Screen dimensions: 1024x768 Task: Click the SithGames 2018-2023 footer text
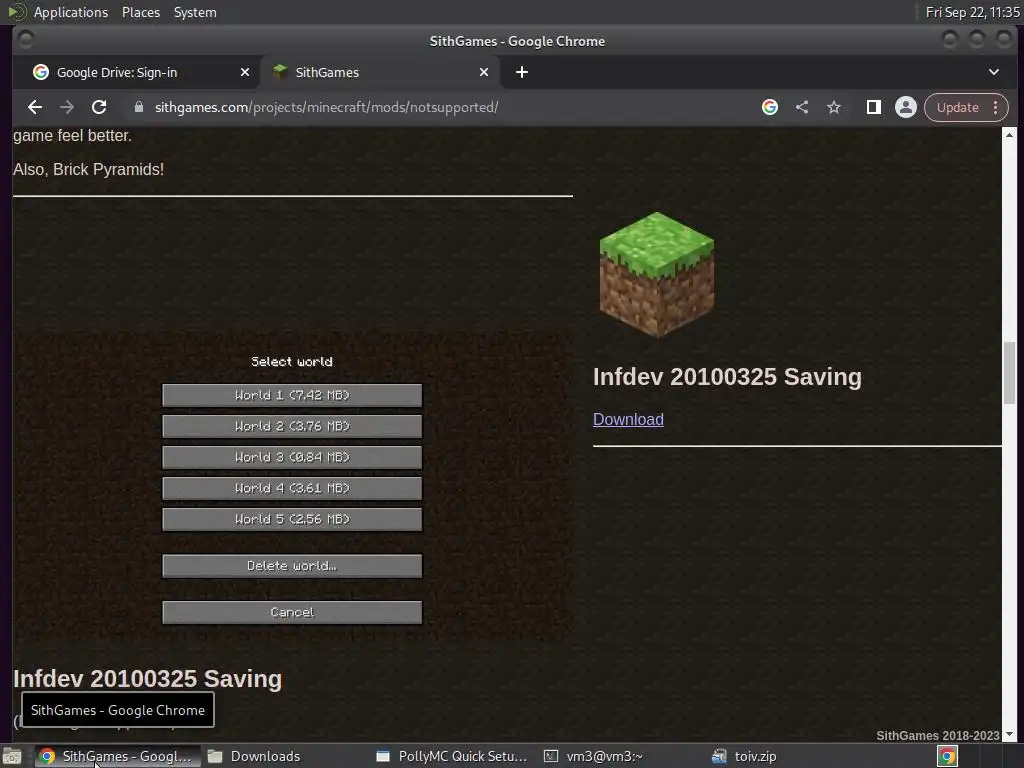[x=938, y=735]
